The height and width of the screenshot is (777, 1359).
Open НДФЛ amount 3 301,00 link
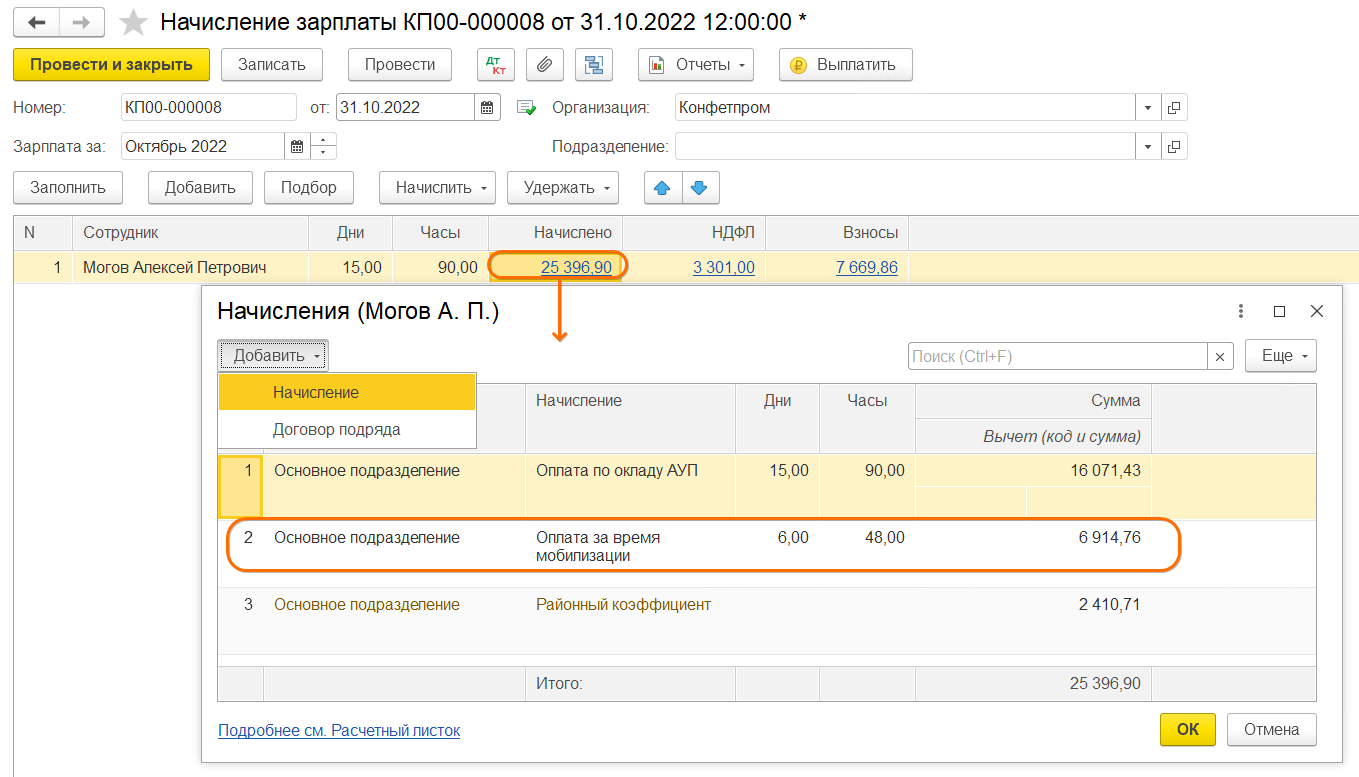pos(724,267)
